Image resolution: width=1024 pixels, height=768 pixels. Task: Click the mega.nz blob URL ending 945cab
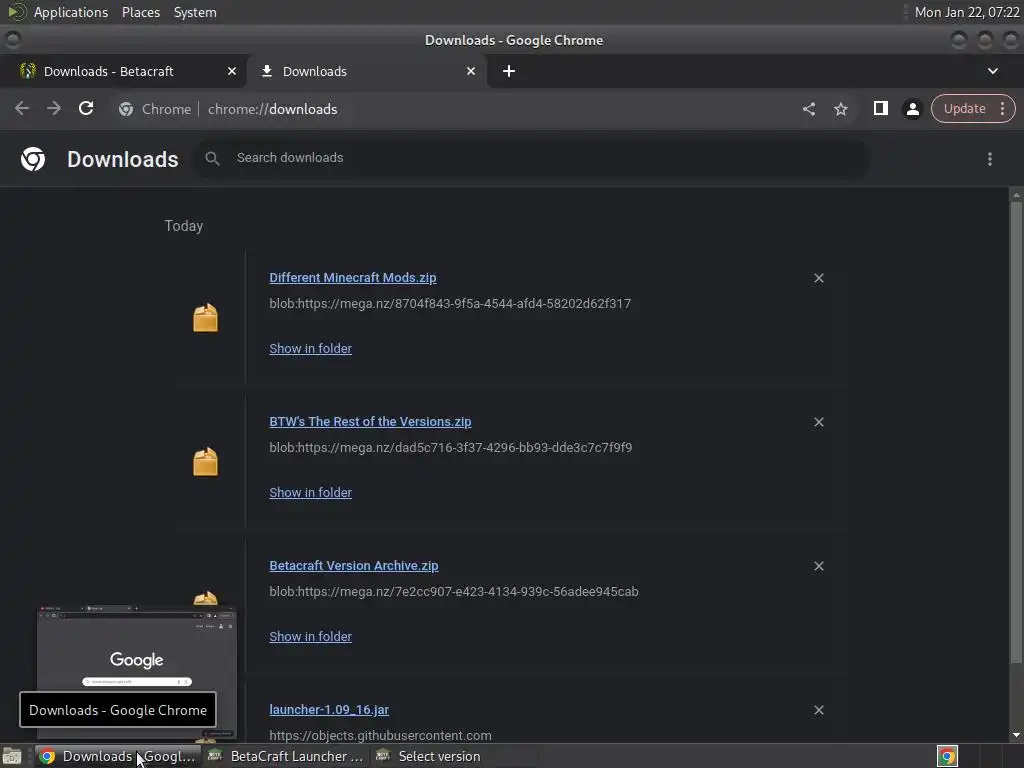coord(454,592)
